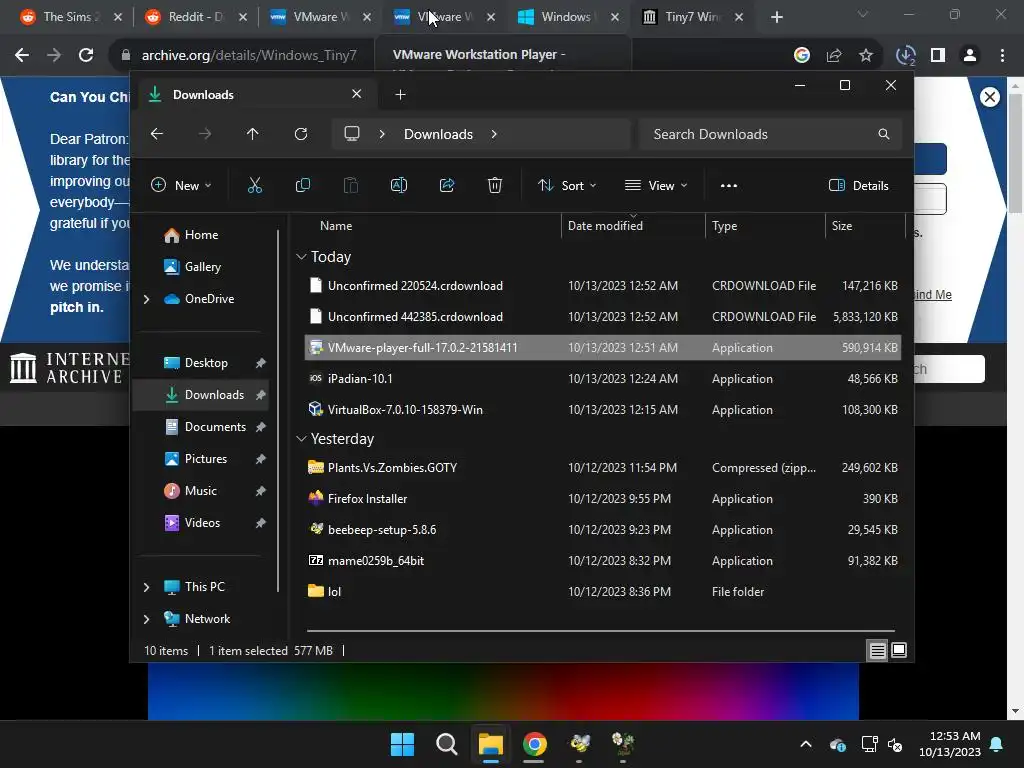
Task: Click the Copy icon in Explorer toolbar
Action: 302,185
